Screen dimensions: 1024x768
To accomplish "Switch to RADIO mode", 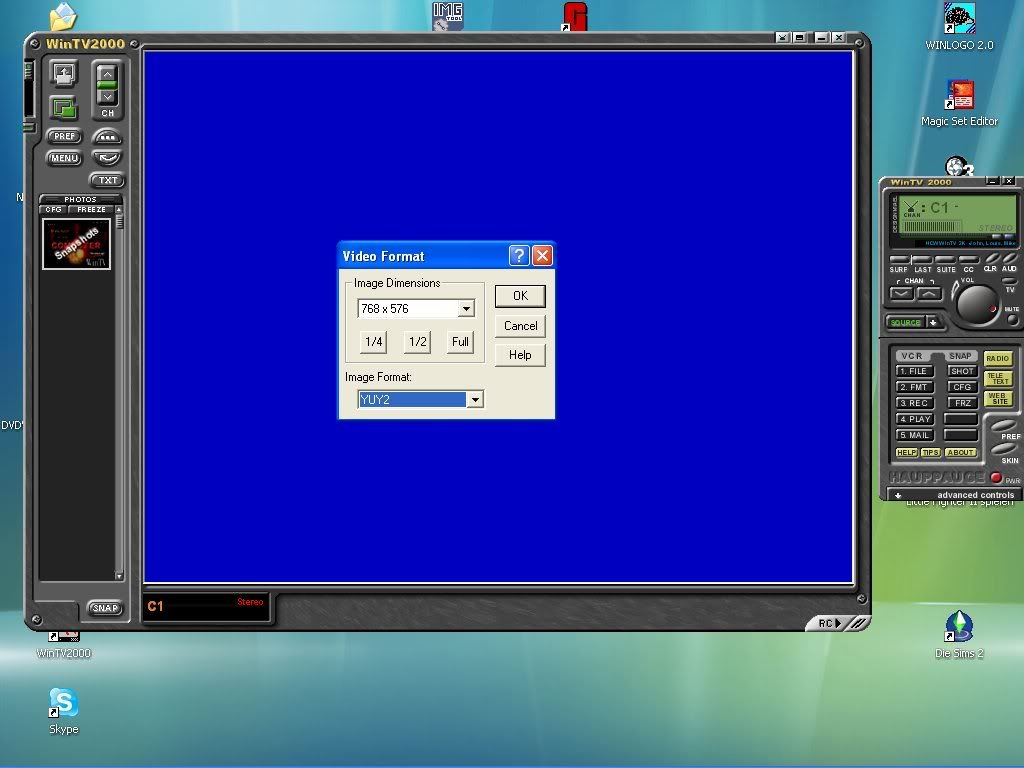I will [998, 359].
